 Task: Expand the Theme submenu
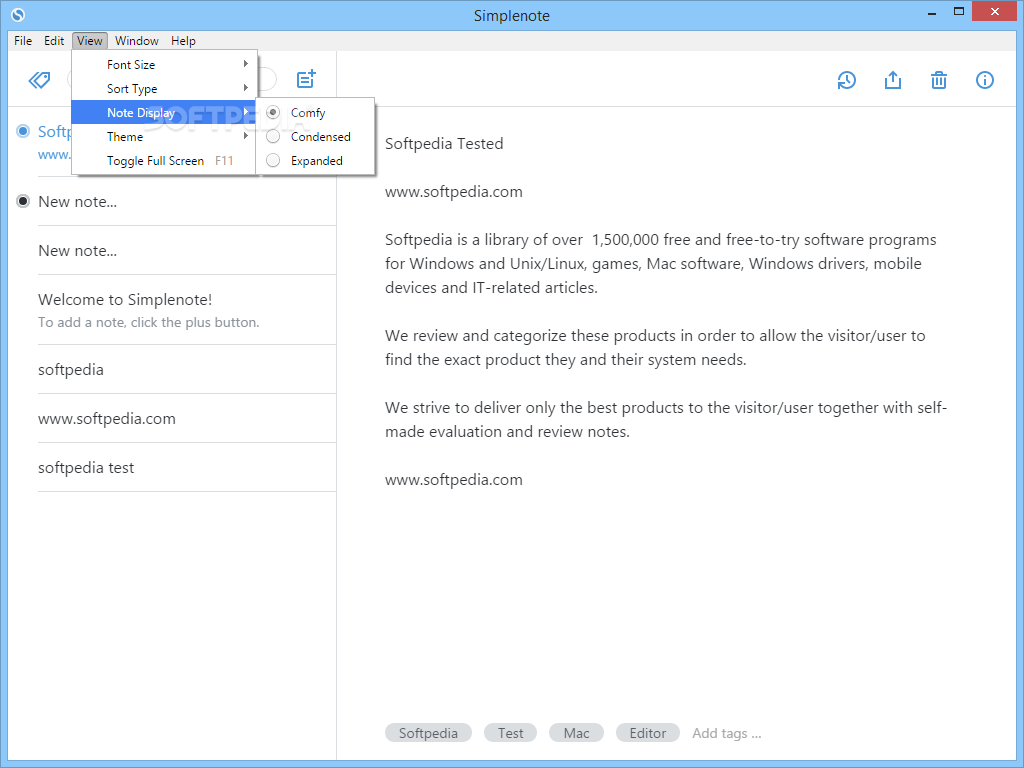(x=165, y=136)
